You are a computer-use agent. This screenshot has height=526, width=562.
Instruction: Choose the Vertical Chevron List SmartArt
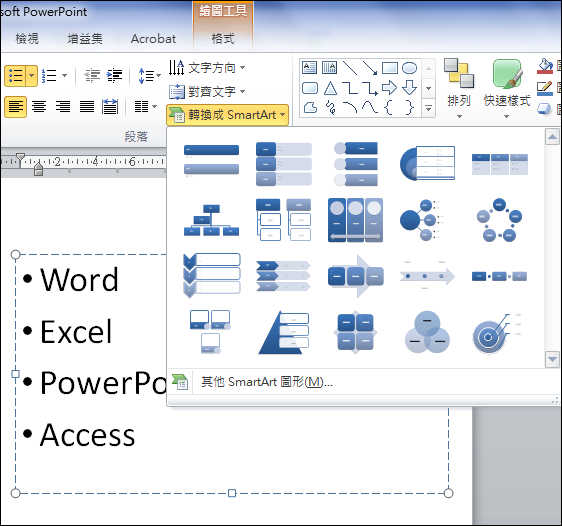[x=211, y=276]
